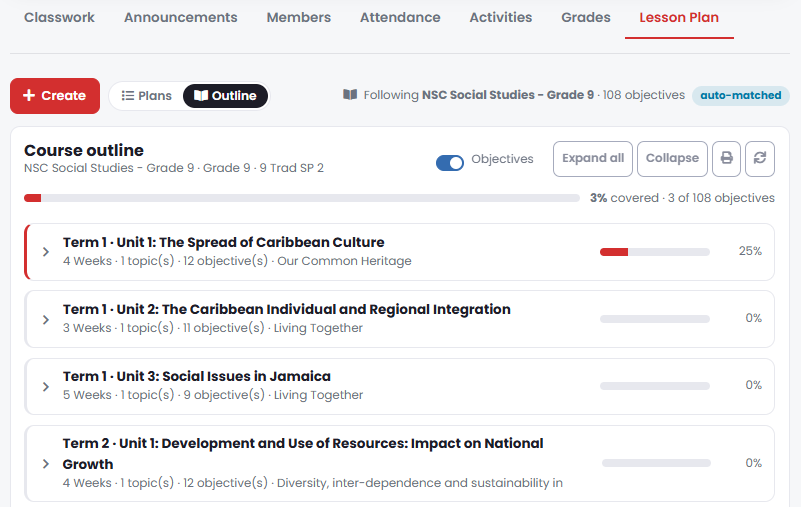The height and width of the screenshot is (507, 801).
Task: Click '5 Weeks · 1 topic(s) · 9 objective(s)' text
Action: pyautogui.click(x=164, y=395)
